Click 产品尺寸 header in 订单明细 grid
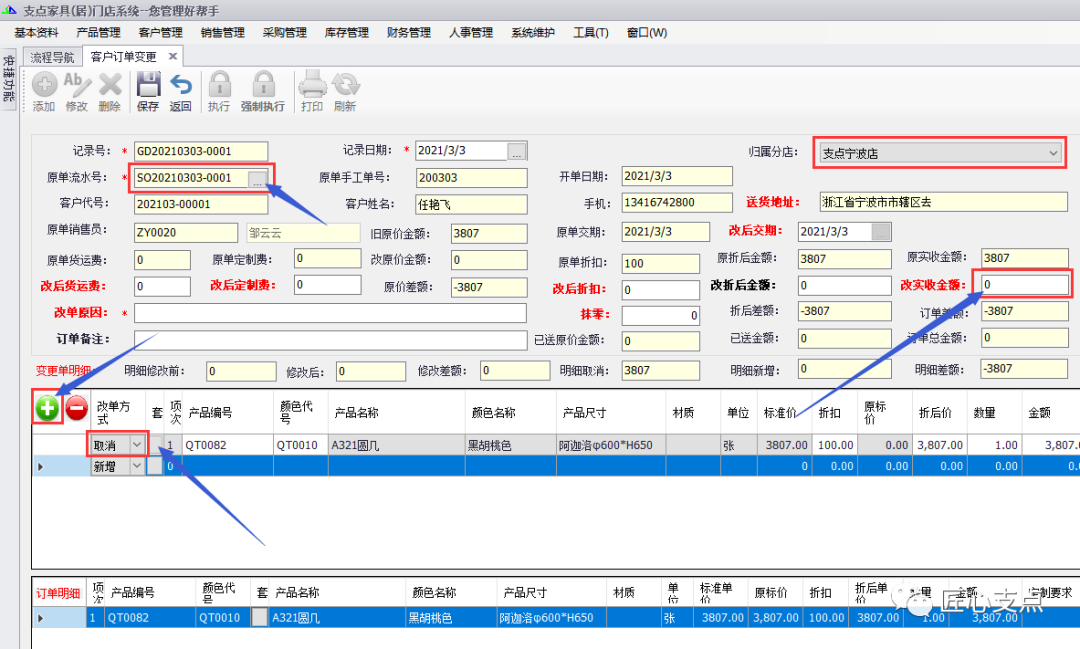 coord(551,593)
